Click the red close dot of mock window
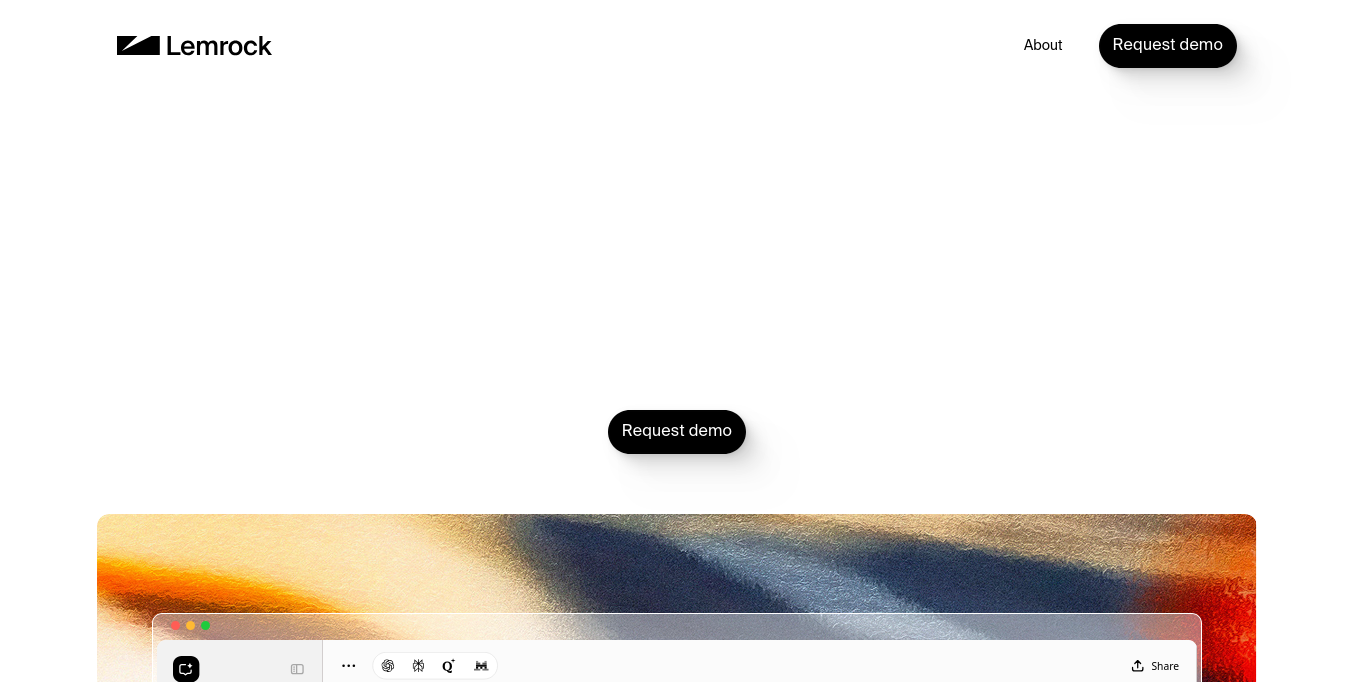Screen dimensions: 1366x682 pos(176,626)
